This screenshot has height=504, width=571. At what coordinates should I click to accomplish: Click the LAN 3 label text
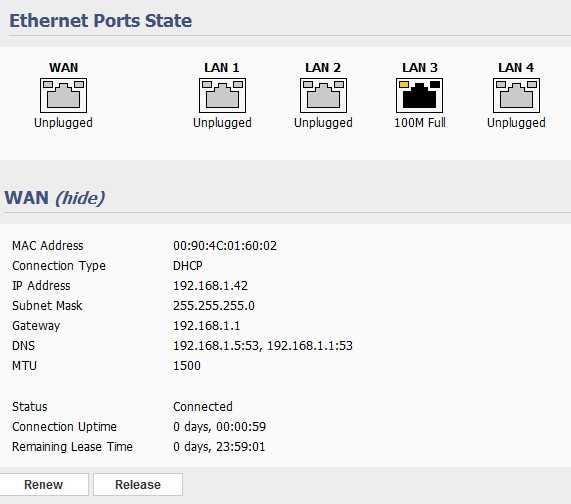coord(420,68)
